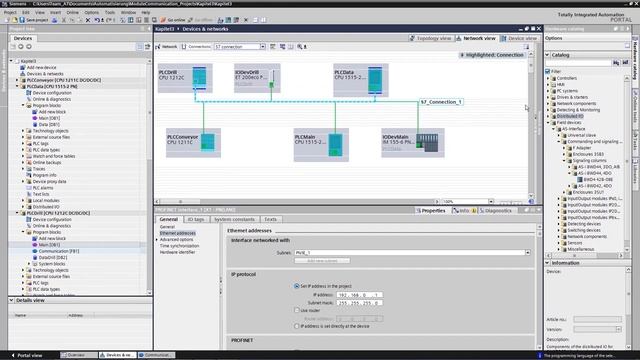Viewport: 640px width, 360px height.
Task: Collapse the Information section header
Action: [547, 263]
